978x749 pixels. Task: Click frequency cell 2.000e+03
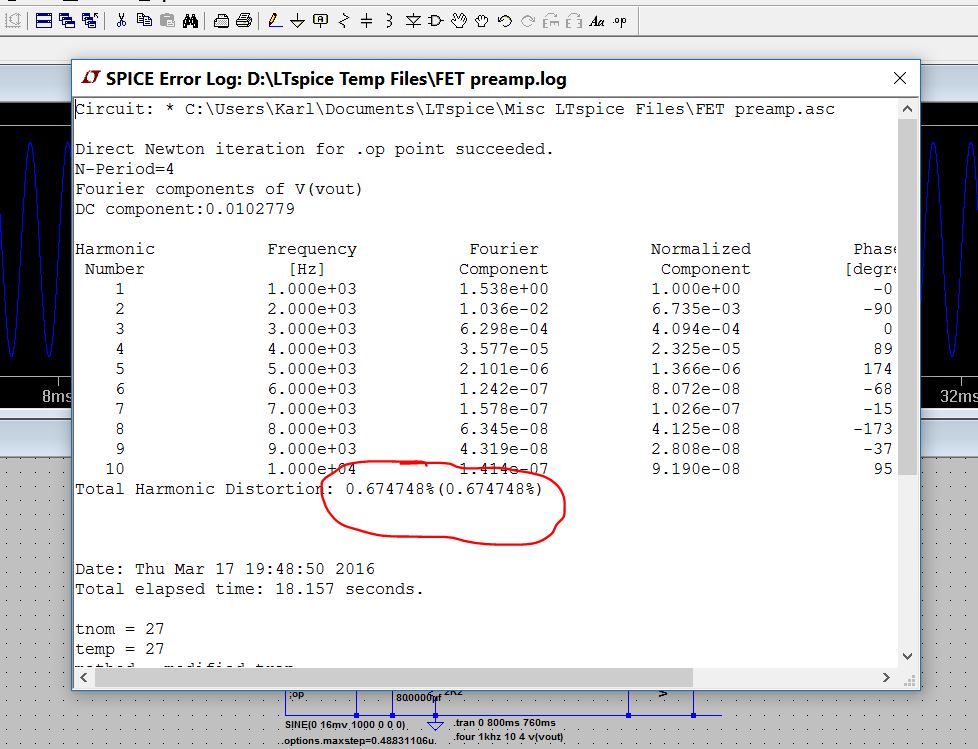[312, 309]
